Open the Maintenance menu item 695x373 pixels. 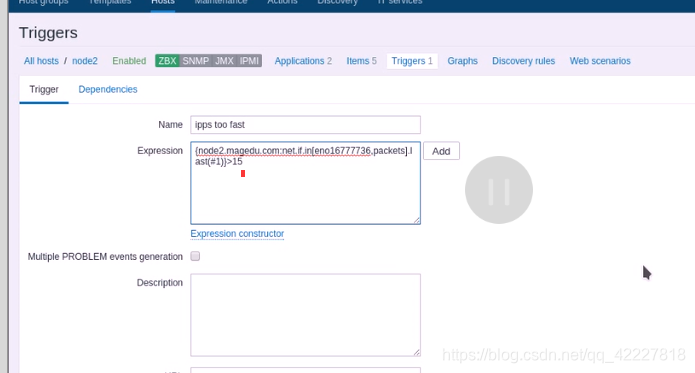point(221,2)
